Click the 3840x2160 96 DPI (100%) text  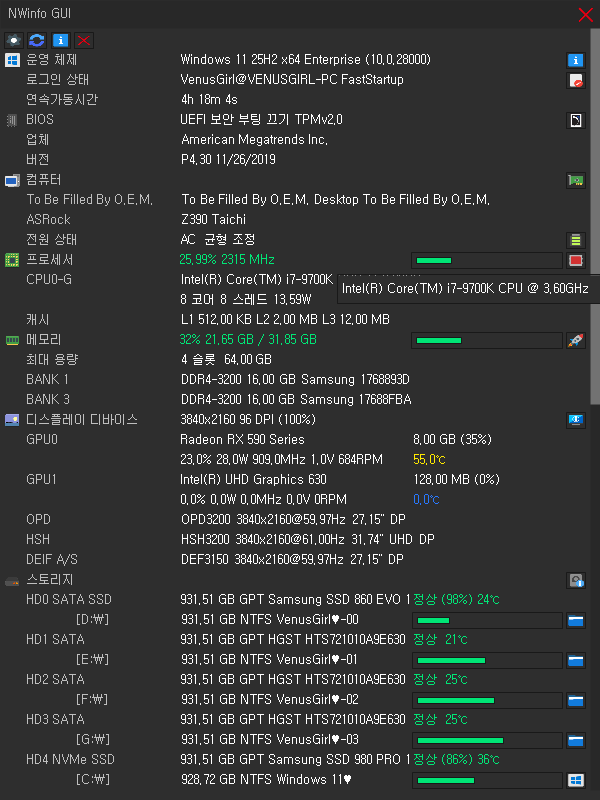coord(248,419)
